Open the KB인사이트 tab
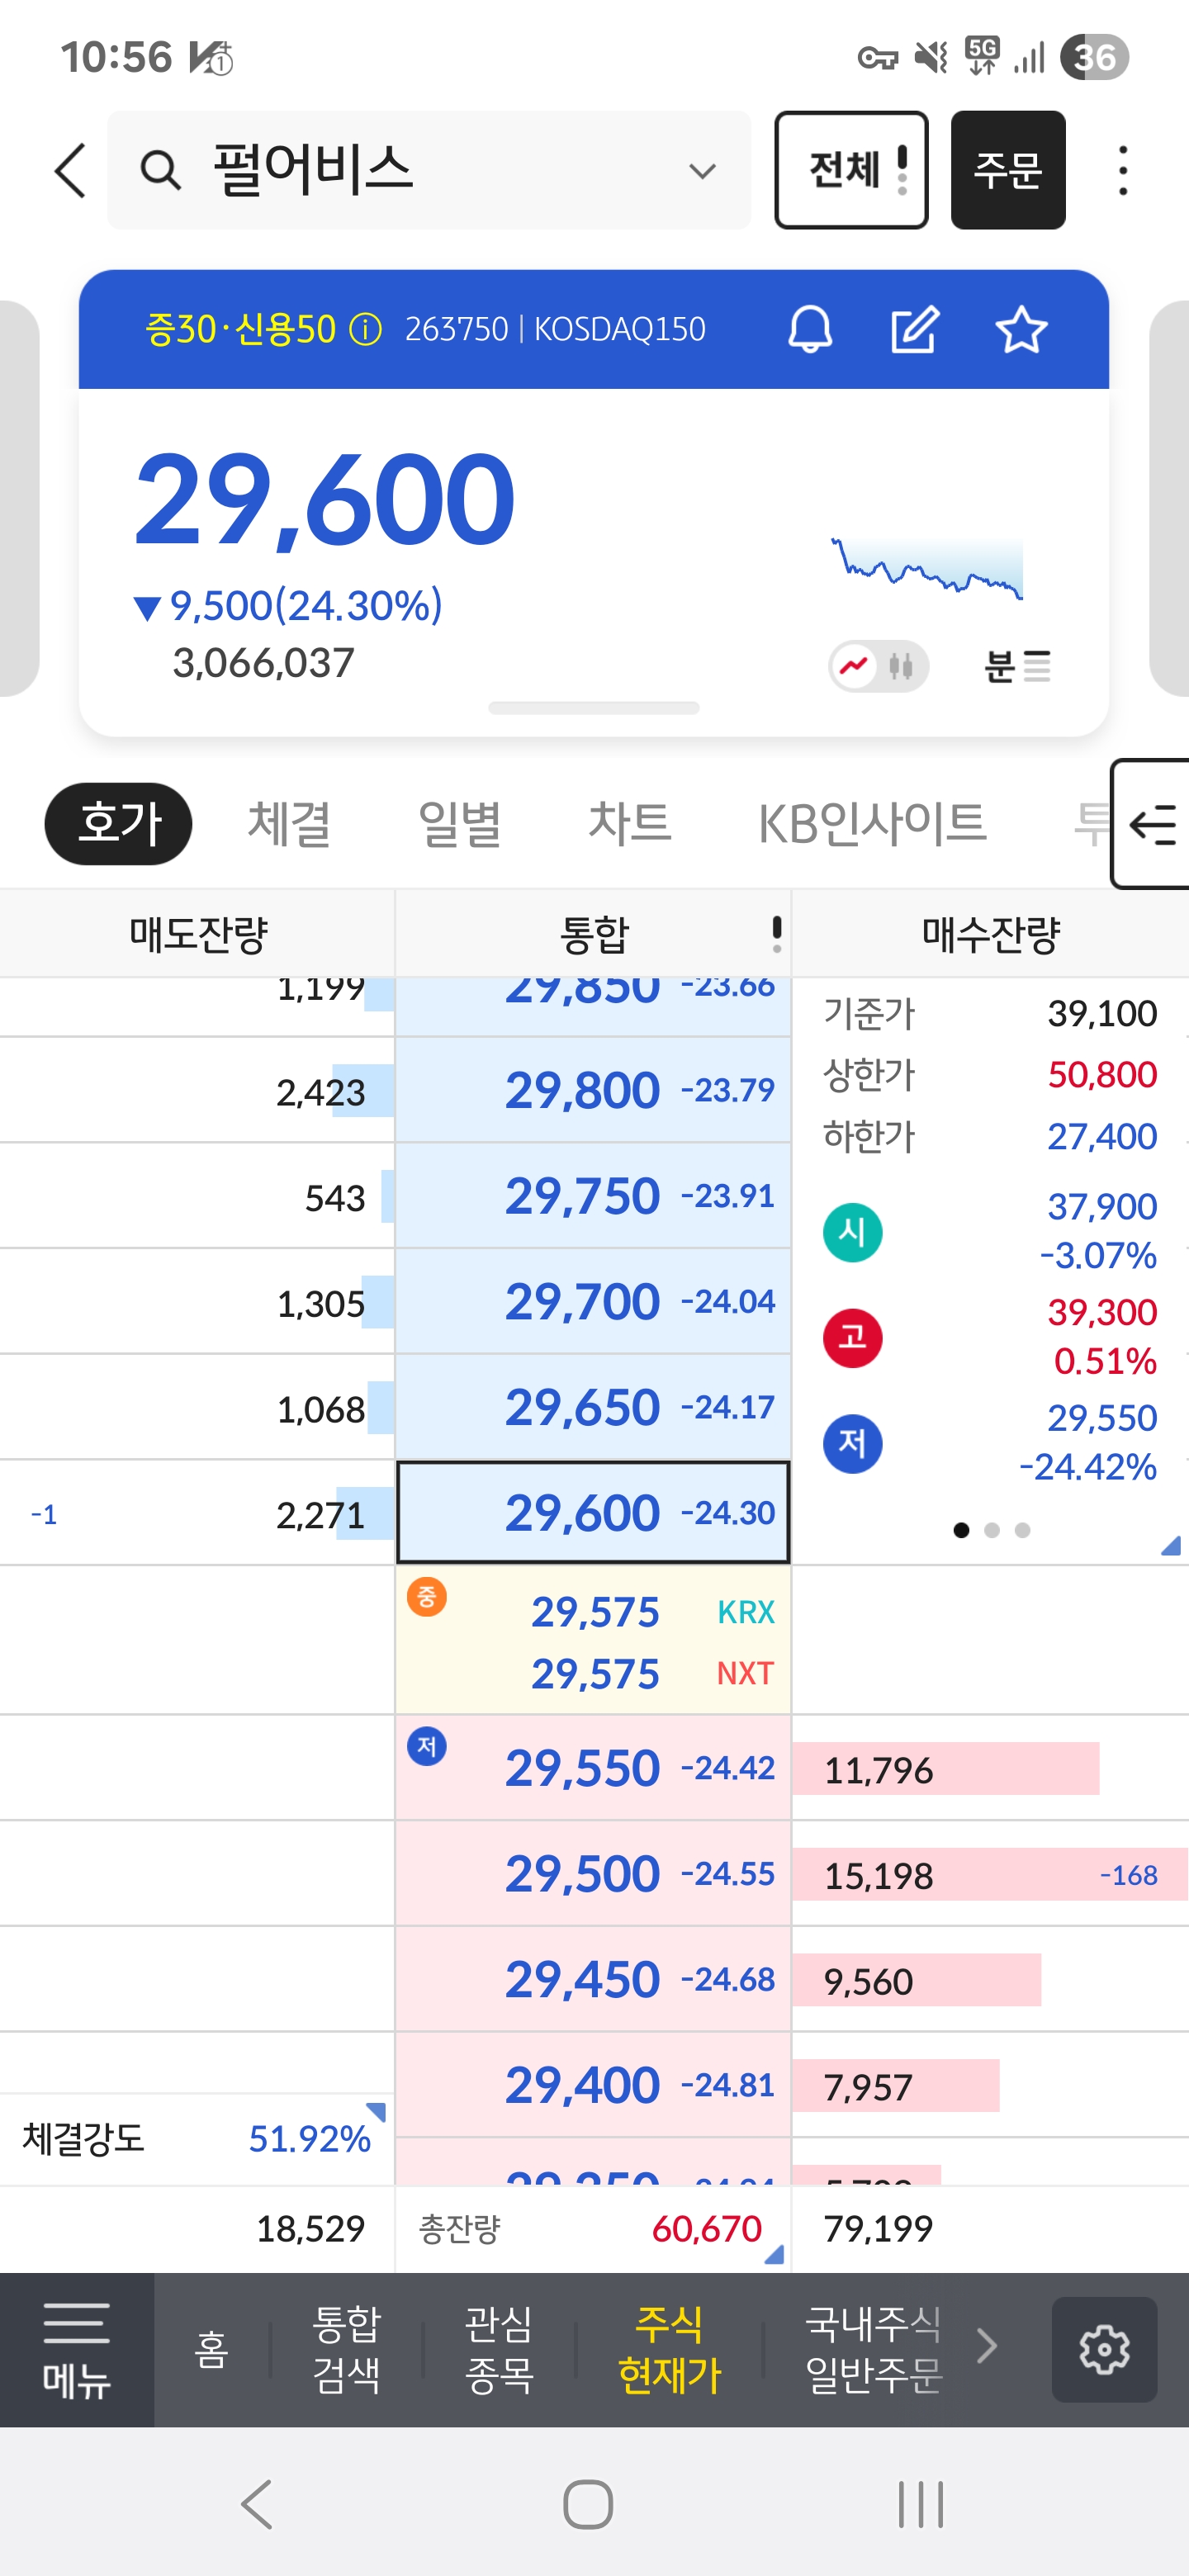1189x2576 pixels. (x=871, y=824)
